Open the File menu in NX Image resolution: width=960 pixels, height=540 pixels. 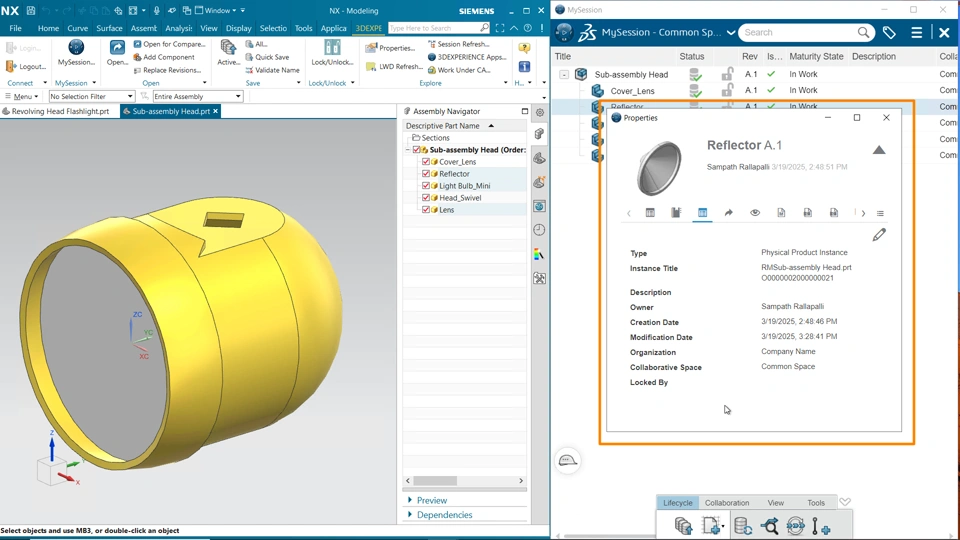[x=15, y=28]
